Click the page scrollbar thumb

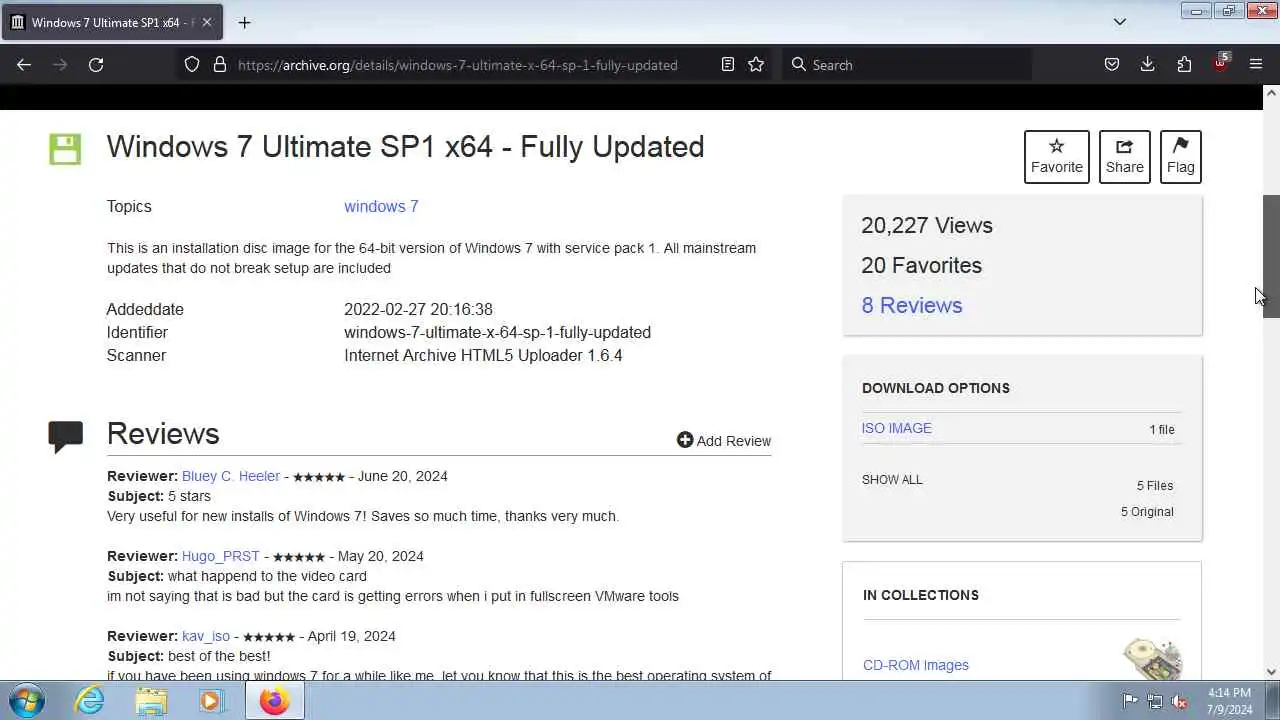(x=1271, y=256)
